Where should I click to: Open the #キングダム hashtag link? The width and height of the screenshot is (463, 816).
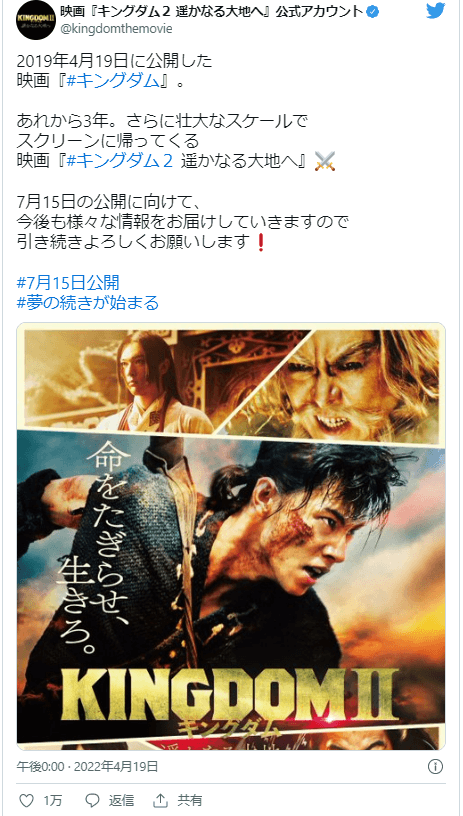coord(113,82)
